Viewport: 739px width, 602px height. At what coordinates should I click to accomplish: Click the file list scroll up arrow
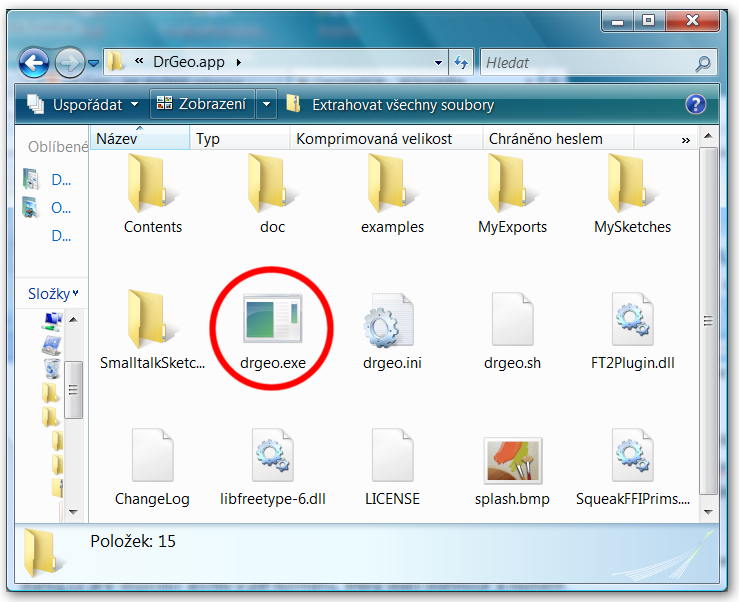coord(708,136)
